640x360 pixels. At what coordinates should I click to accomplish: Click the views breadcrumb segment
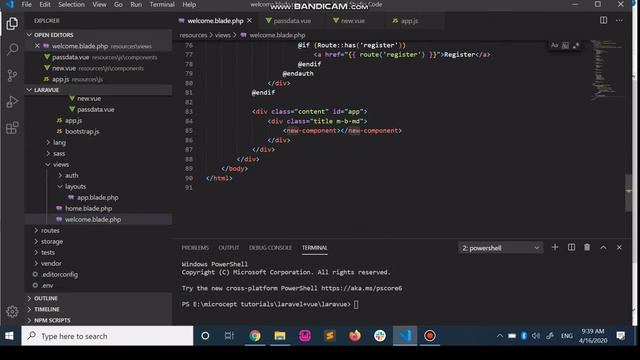223,35
